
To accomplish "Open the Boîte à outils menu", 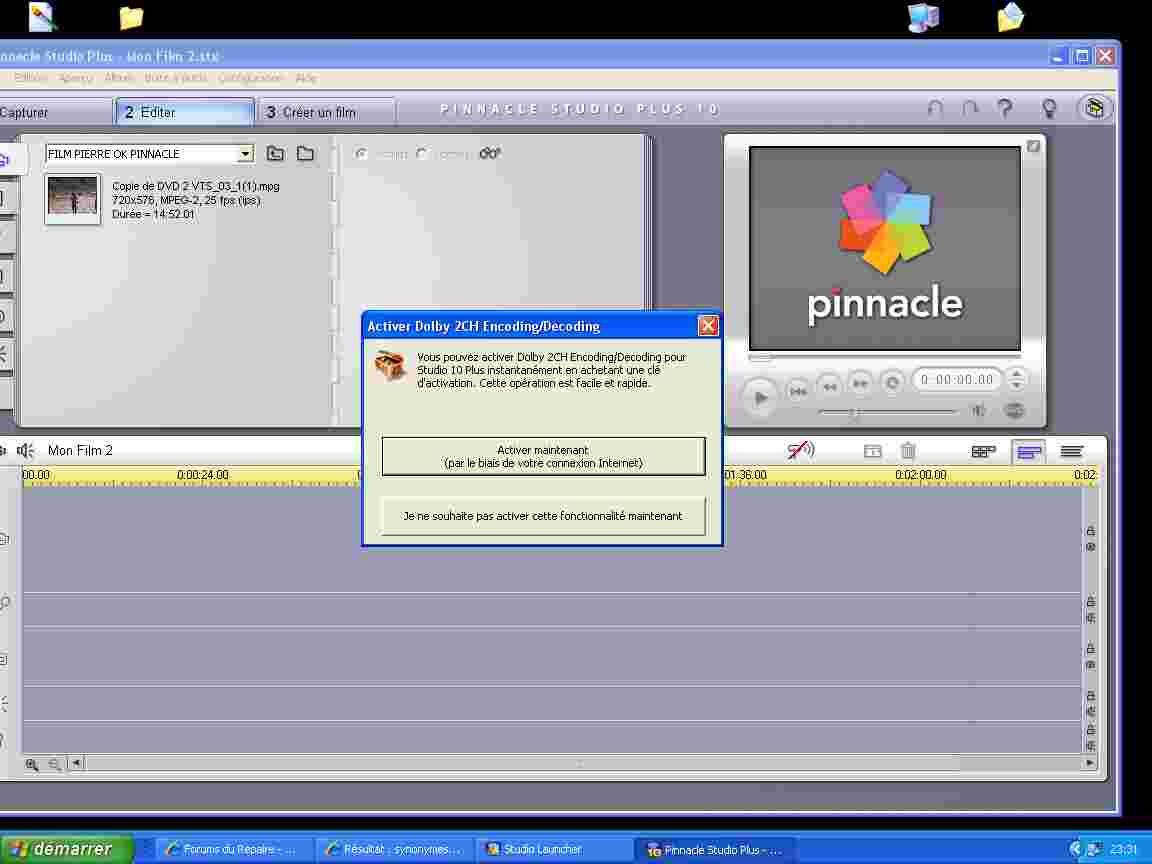I will (176, 78).
